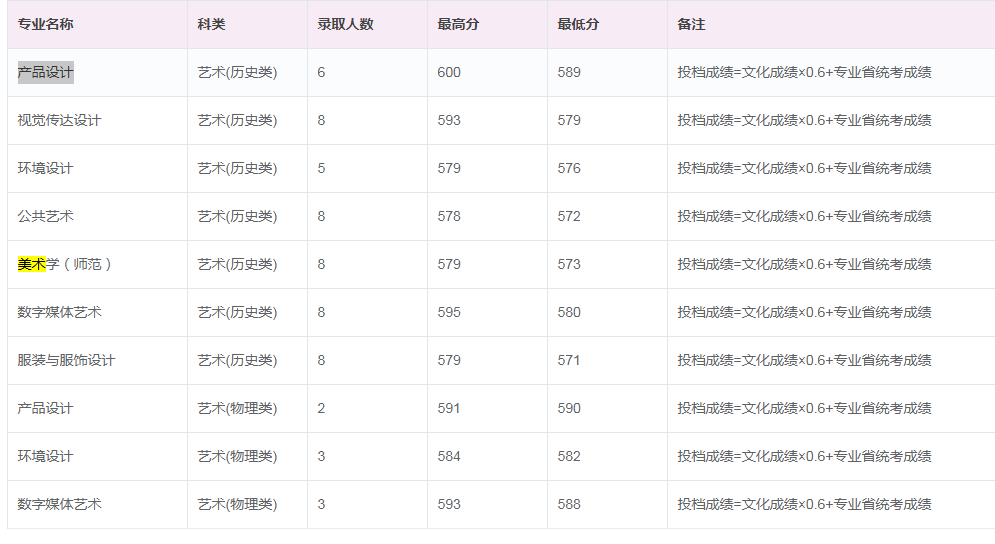The image size is (995, 544).
Task: Select the 公共艺术 major name
Action: click(x=46, y=216)
